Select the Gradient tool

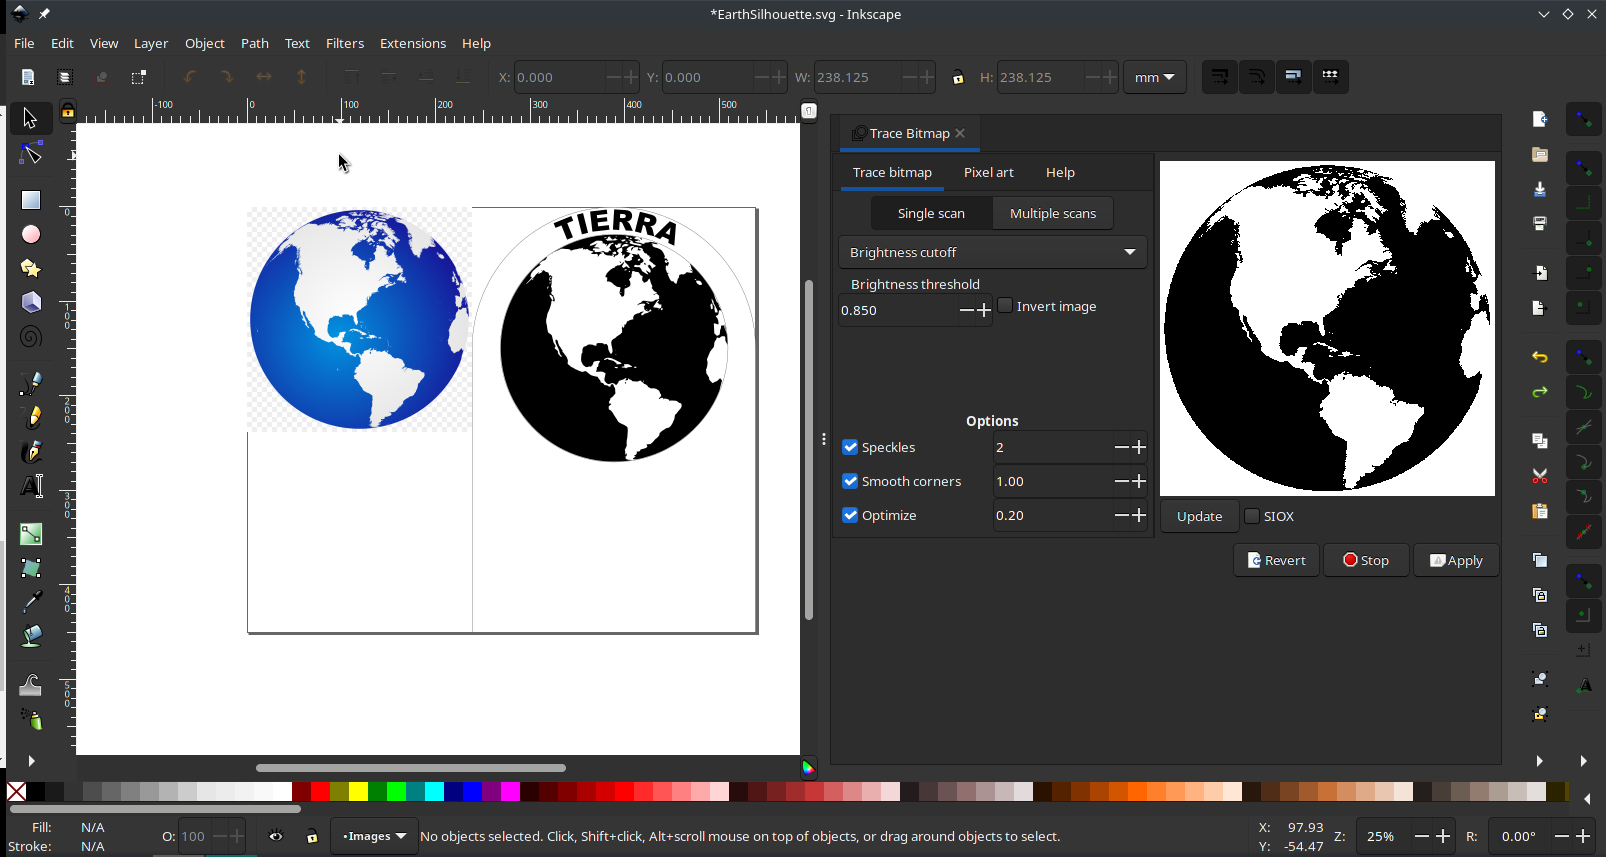pos(31,534)
